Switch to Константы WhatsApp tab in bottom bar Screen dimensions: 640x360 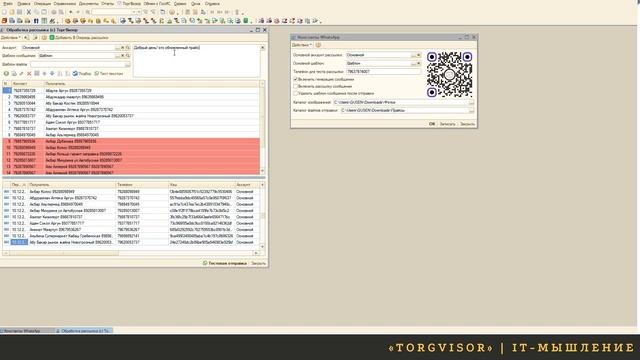[27, 331]
